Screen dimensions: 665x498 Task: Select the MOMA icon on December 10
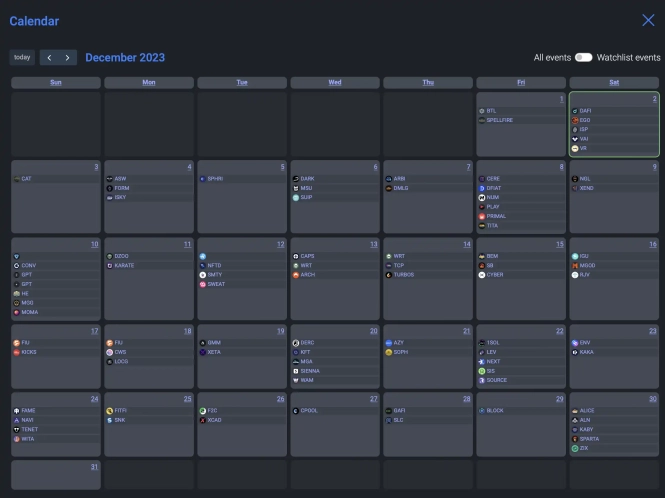pos(16,312)
